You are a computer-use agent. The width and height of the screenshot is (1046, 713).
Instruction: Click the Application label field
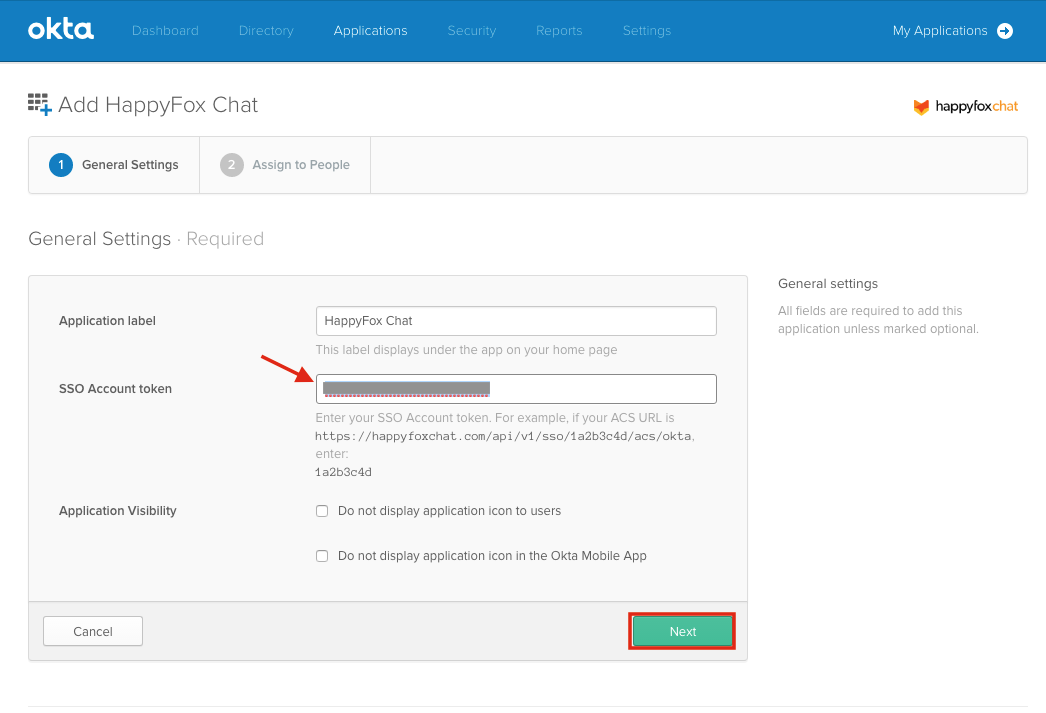pos(516,320)
